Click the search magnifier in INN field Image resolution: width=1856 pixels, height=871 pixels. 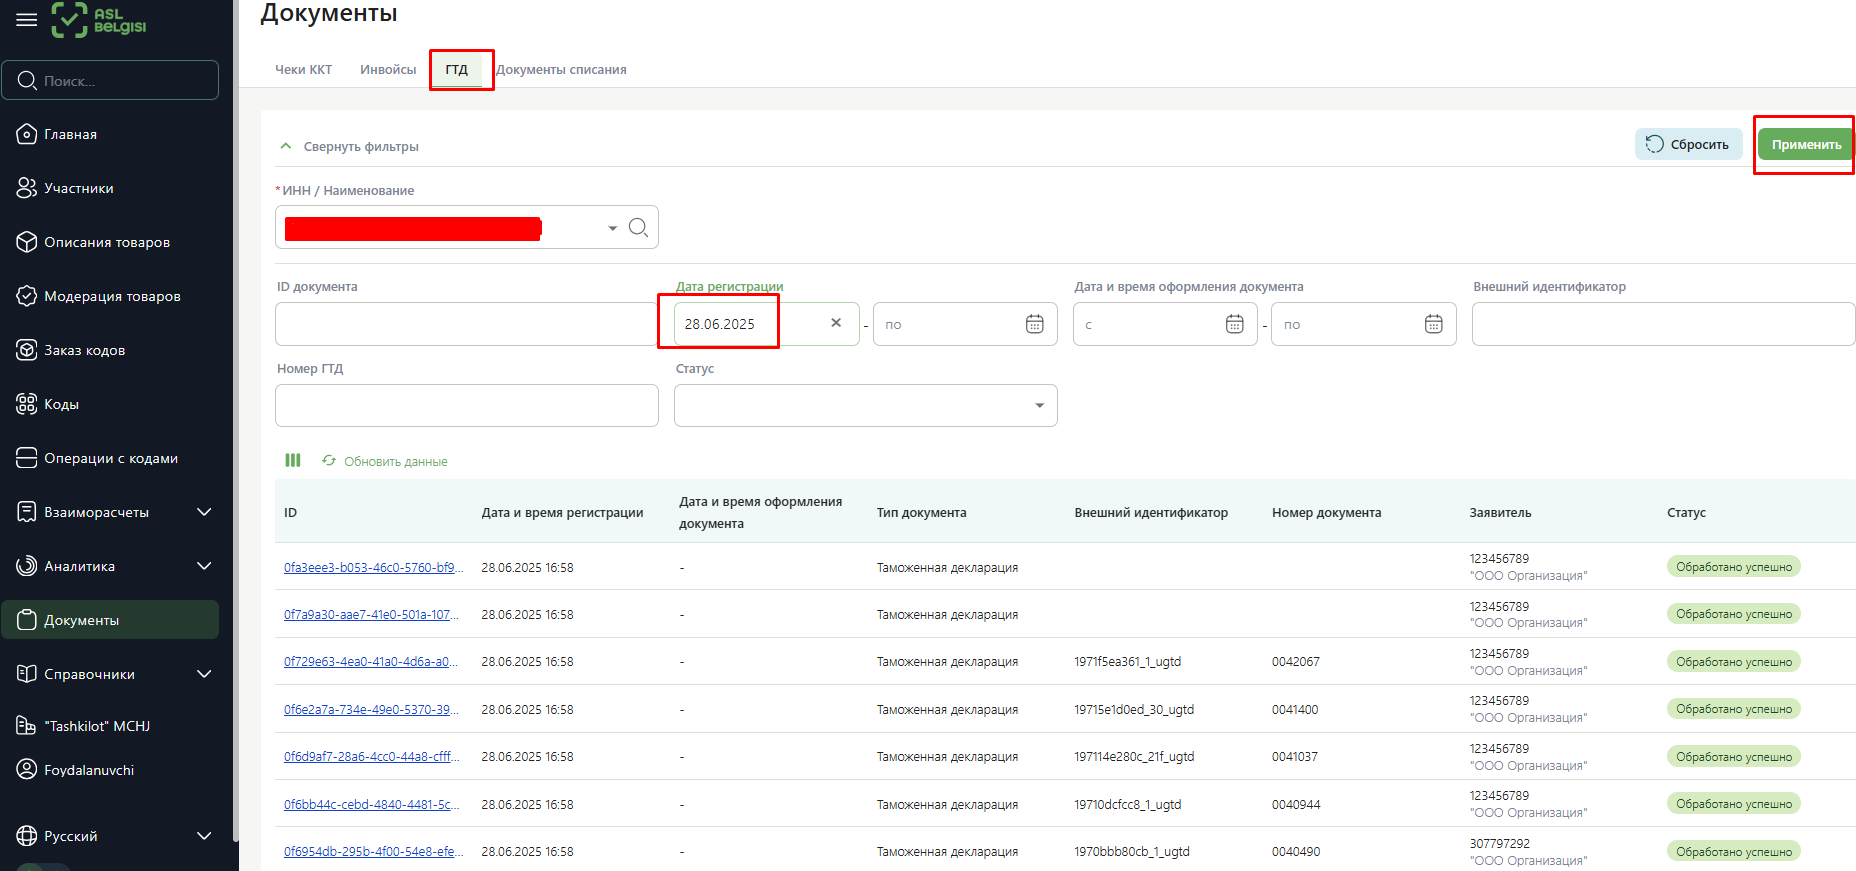[638, 228]
